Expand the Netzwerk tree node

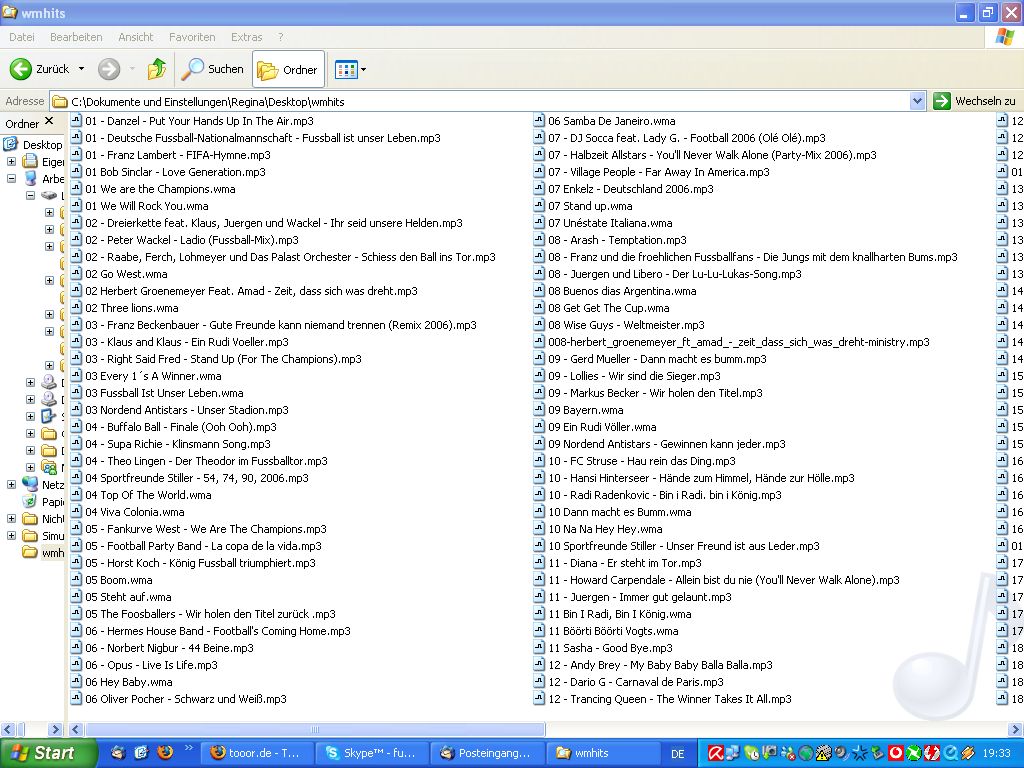[x=12, y=485]
